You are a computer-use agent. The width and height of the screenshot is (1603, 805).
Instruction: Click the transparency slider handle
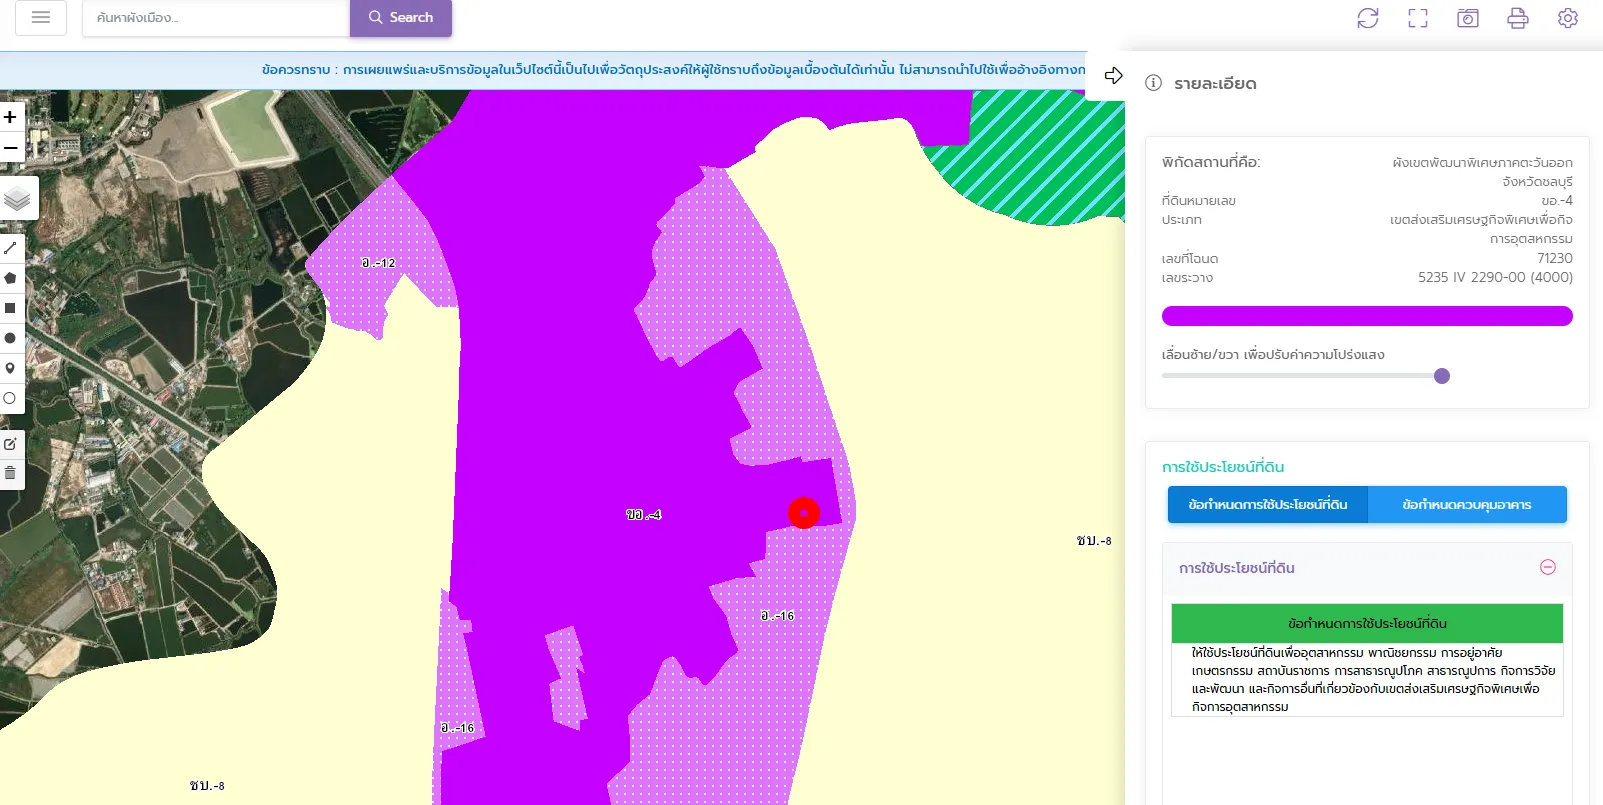coord(1441,376)
